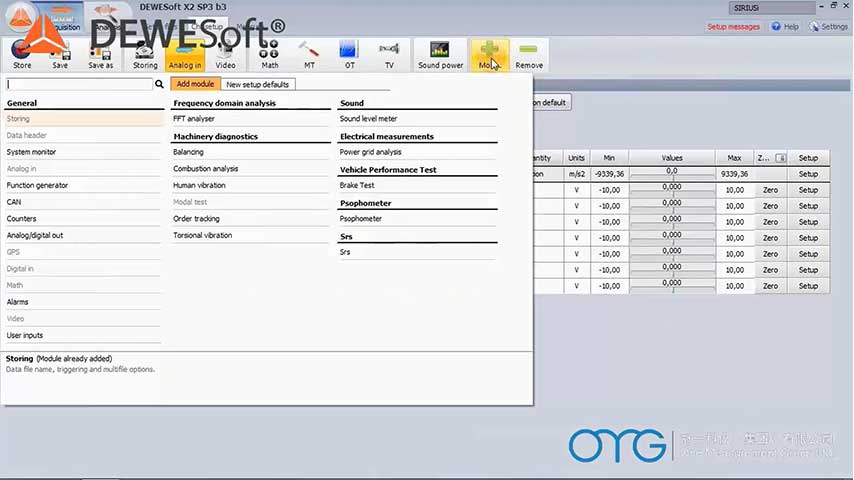This screenshot has width=854, height=480.
Task: Click the TV torsional vibration icon
Action: (389, 54)
